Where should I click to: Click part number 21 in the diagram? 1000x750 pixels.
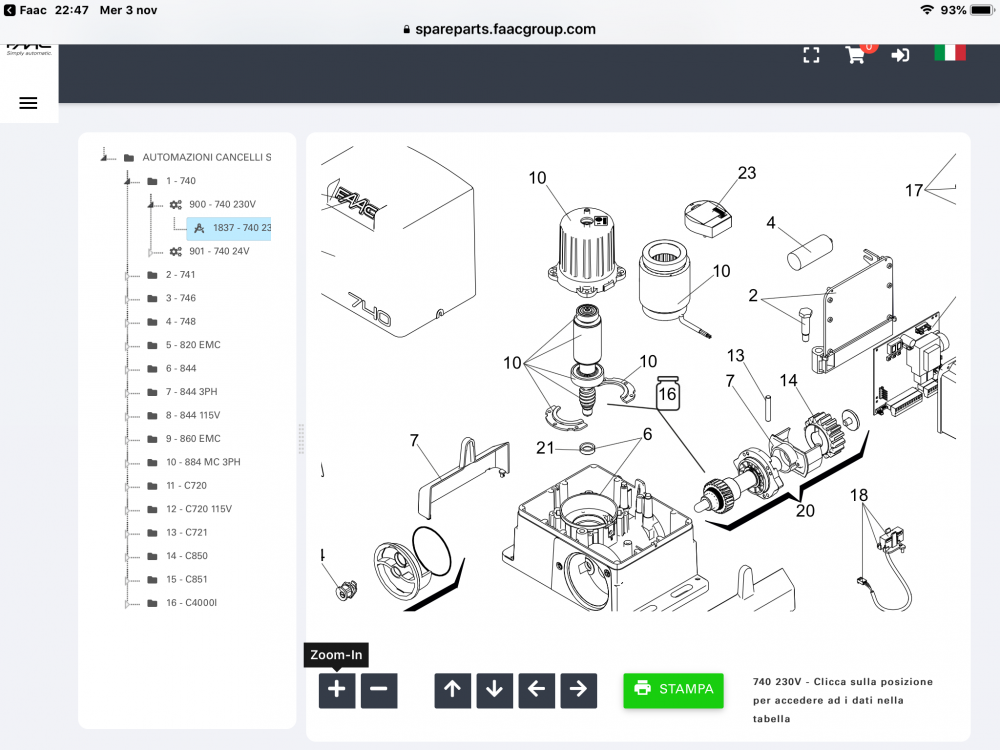pyautogui.click(x=545, y=448)
